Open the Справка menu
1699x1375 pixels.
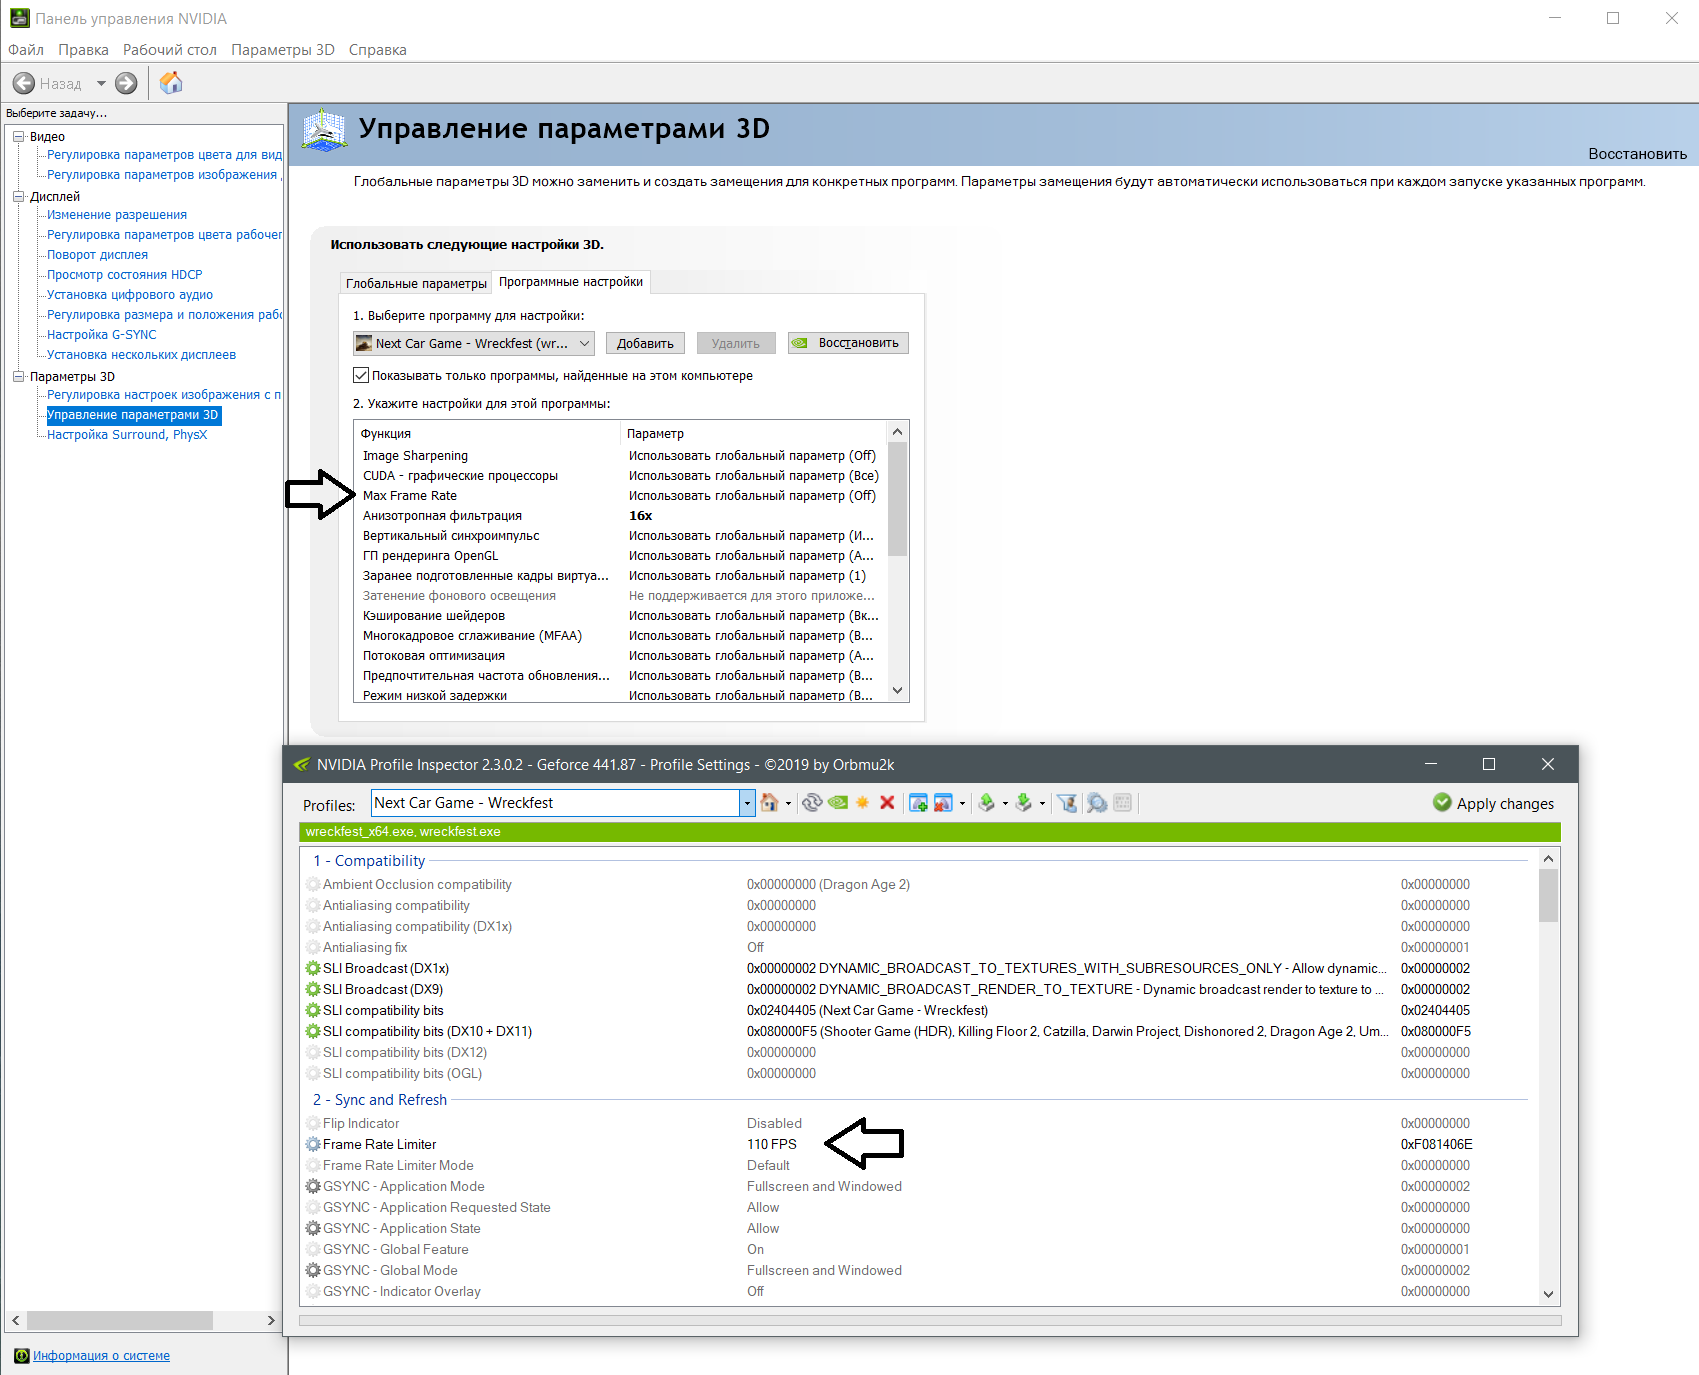point(378,50)
